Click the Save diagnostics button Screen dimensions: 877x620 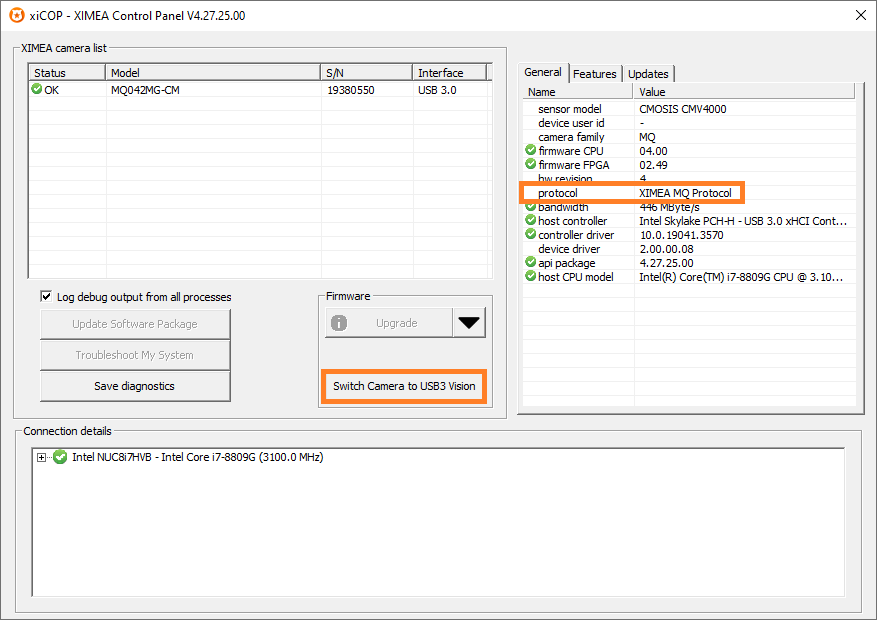coord(135,386)
